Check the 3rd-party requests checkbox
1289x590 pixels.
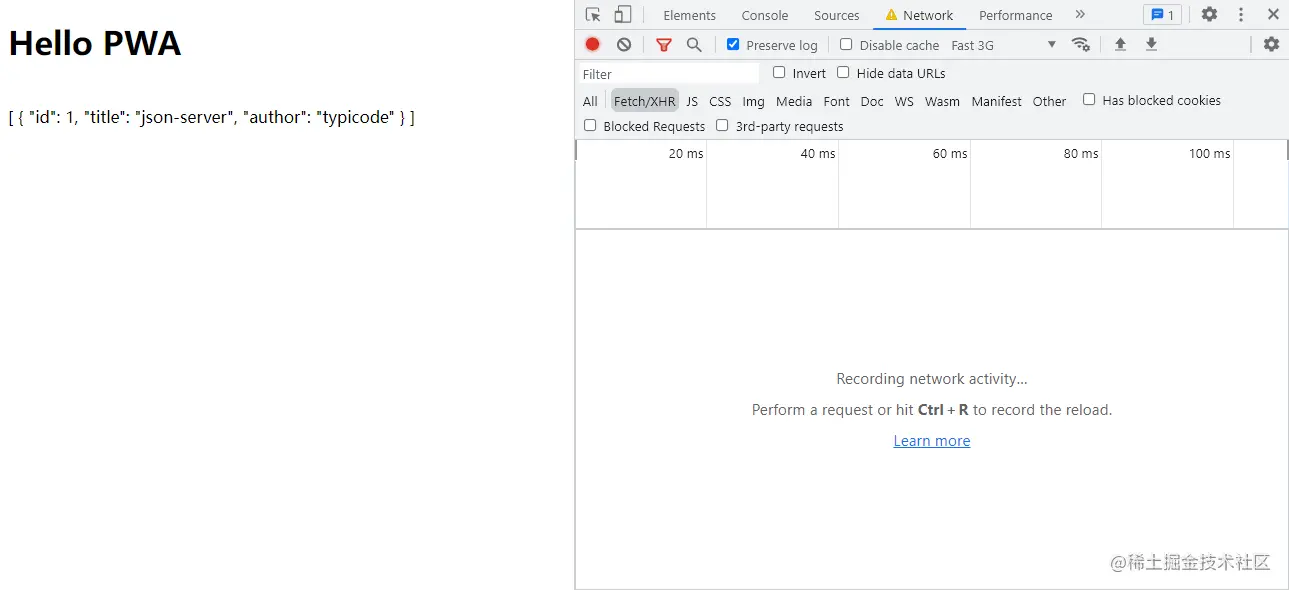click(722, 125)
